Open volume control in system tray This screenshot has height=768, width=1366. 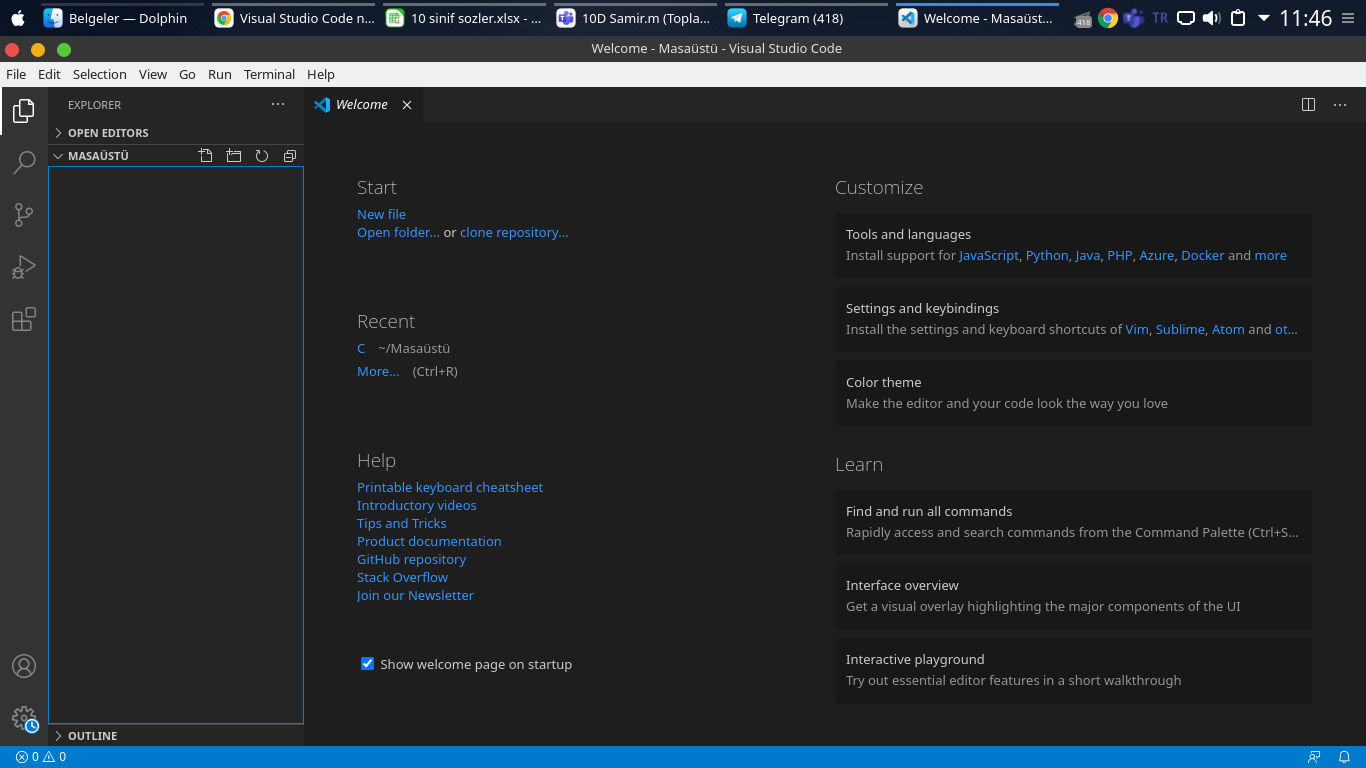click(1212, 18)
